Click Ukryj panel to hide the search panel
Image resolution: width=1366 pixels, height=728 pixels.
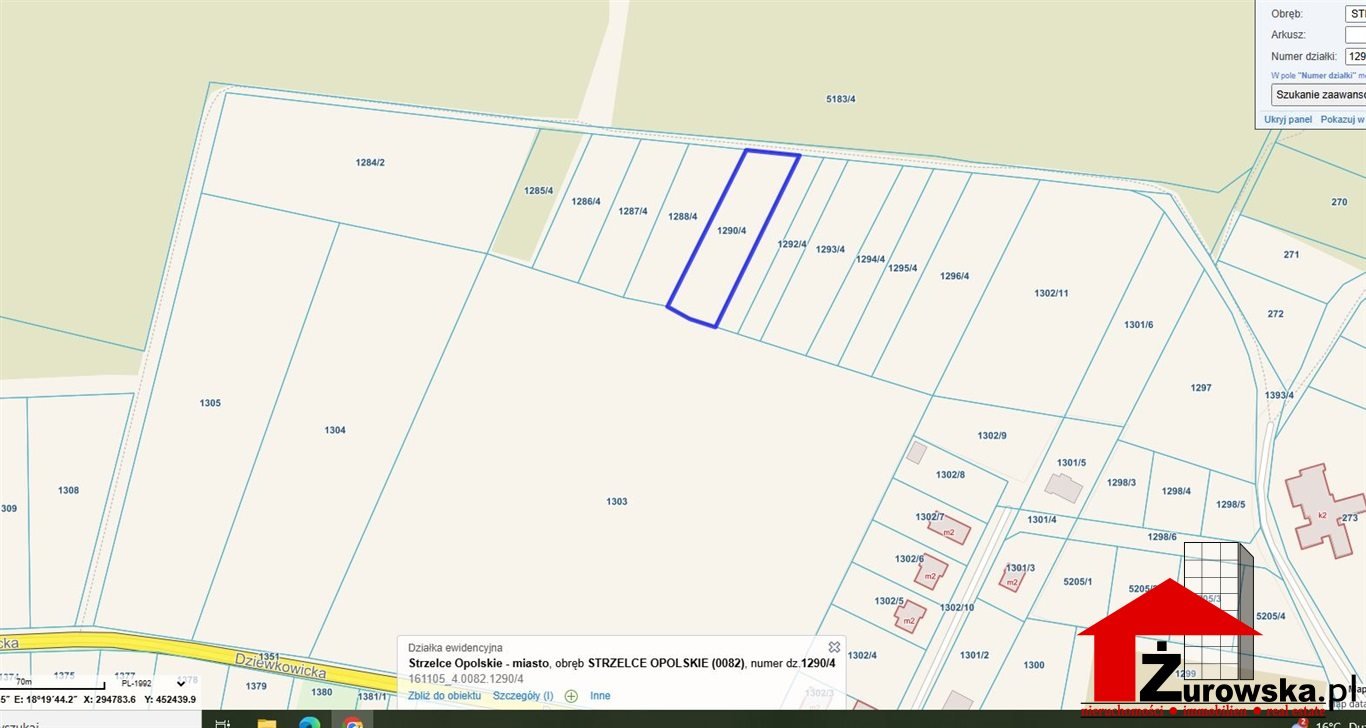(x=1288, y=118)
